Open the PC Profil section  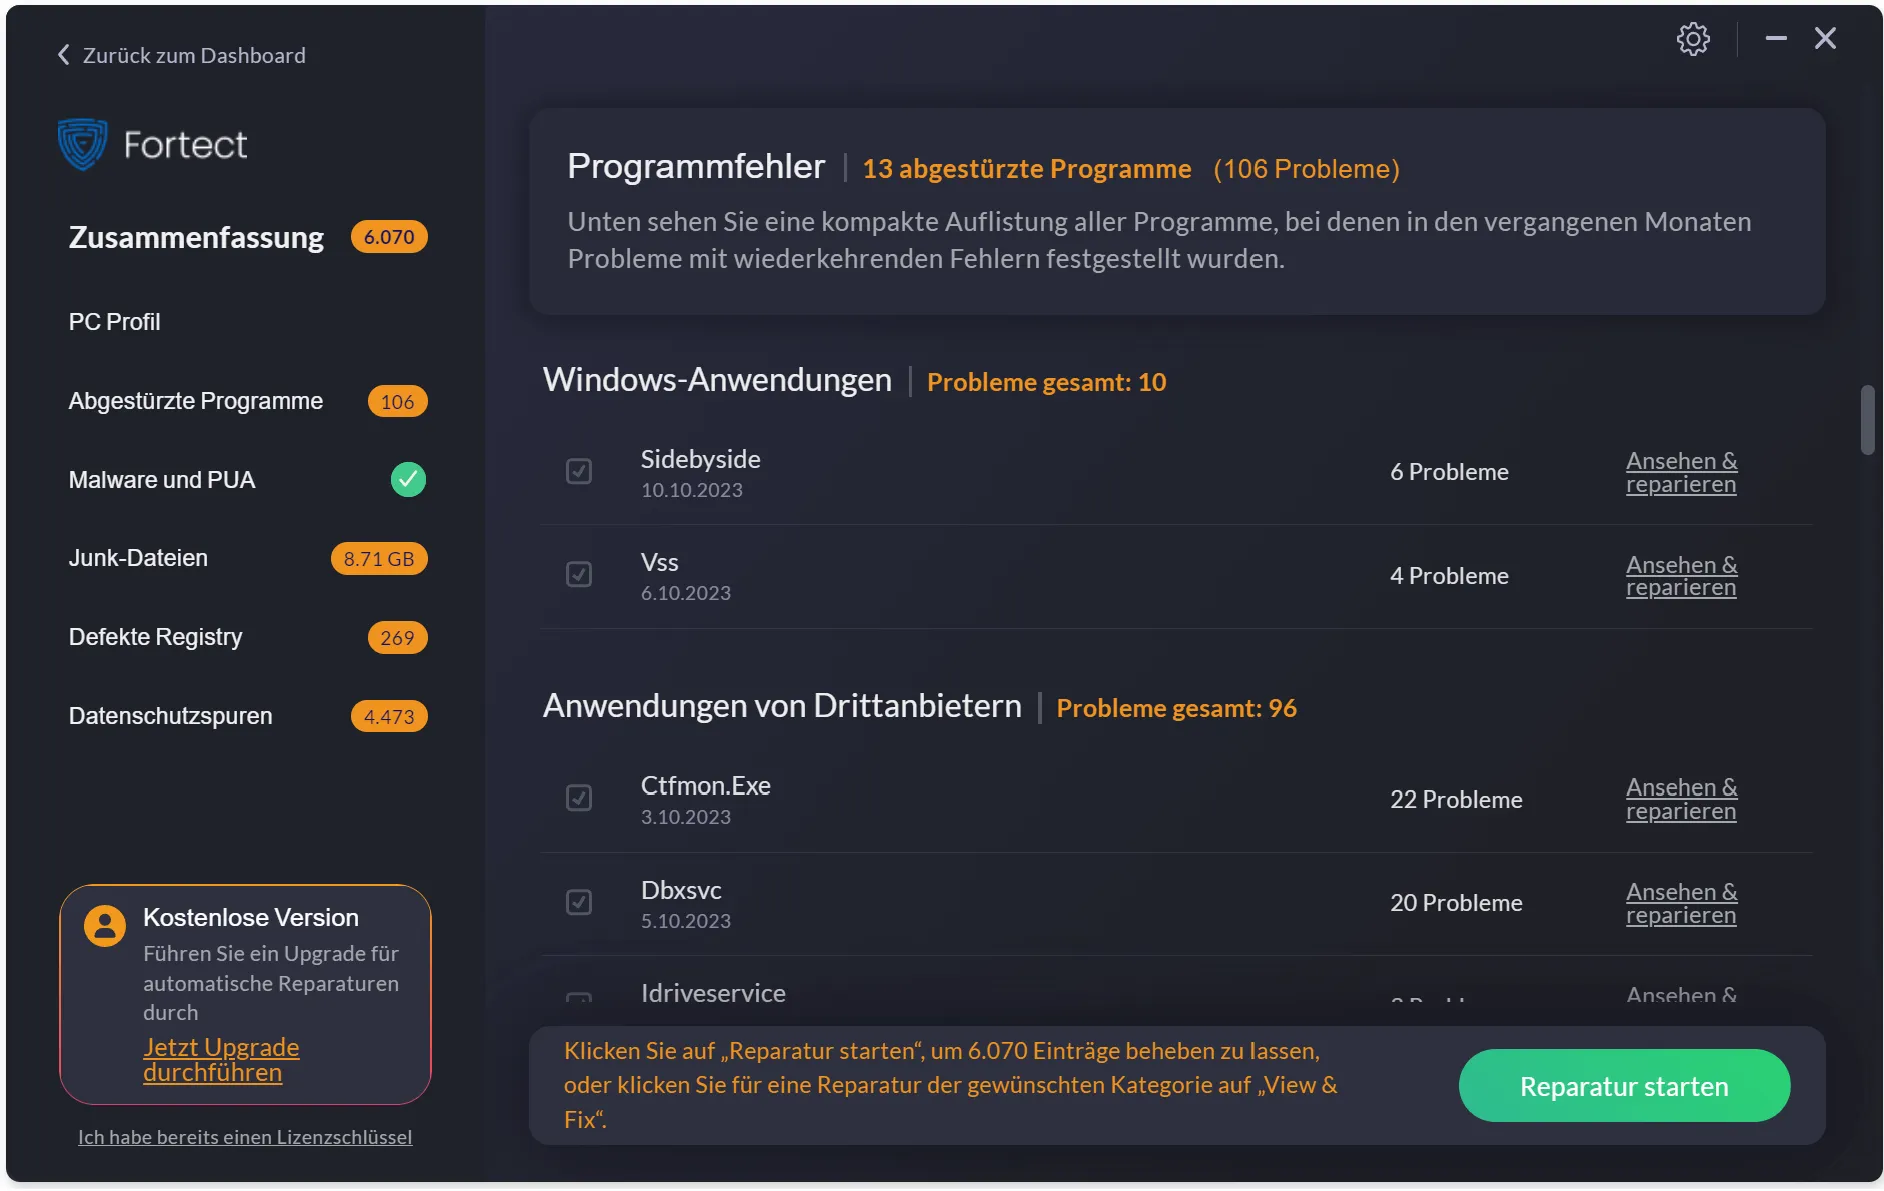click(x=115, y=322)
